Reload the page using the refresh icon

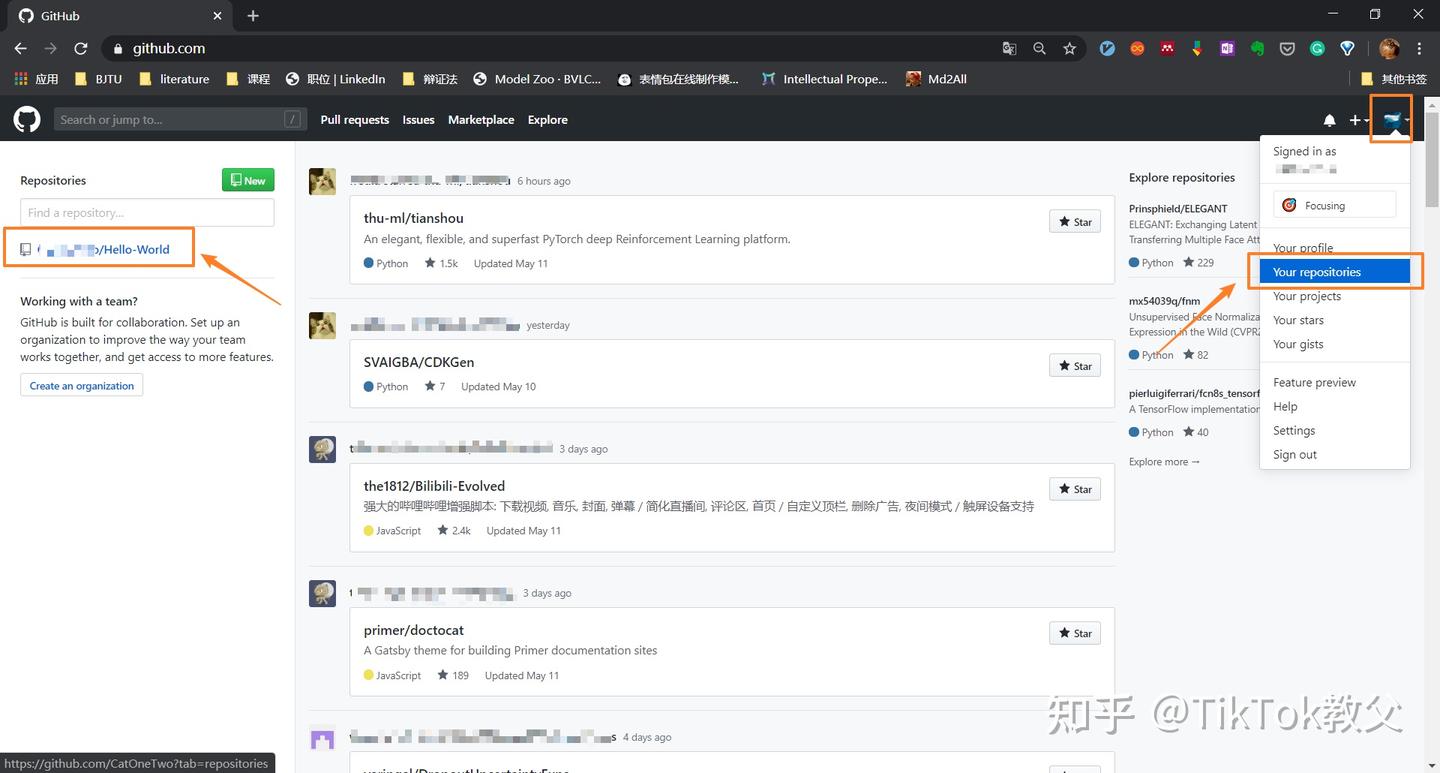pos(81,48)
